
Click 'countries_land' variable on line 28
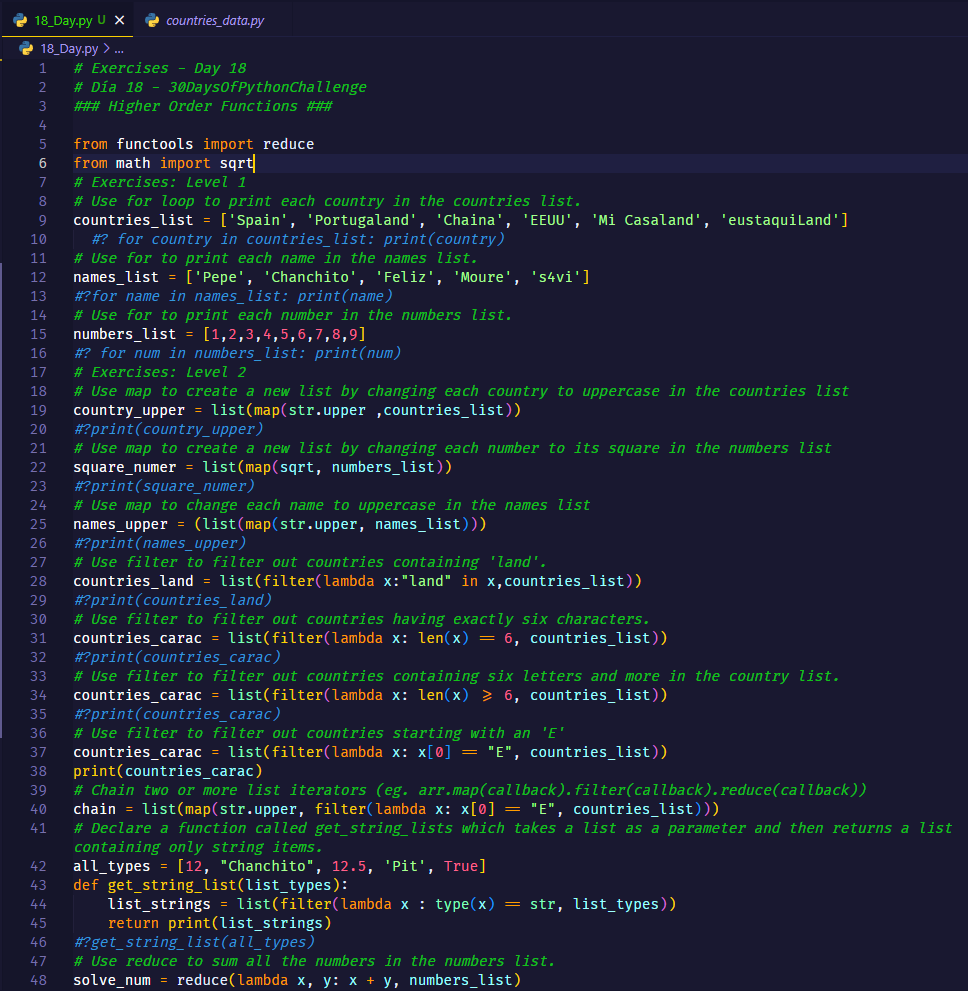[133, 581]
